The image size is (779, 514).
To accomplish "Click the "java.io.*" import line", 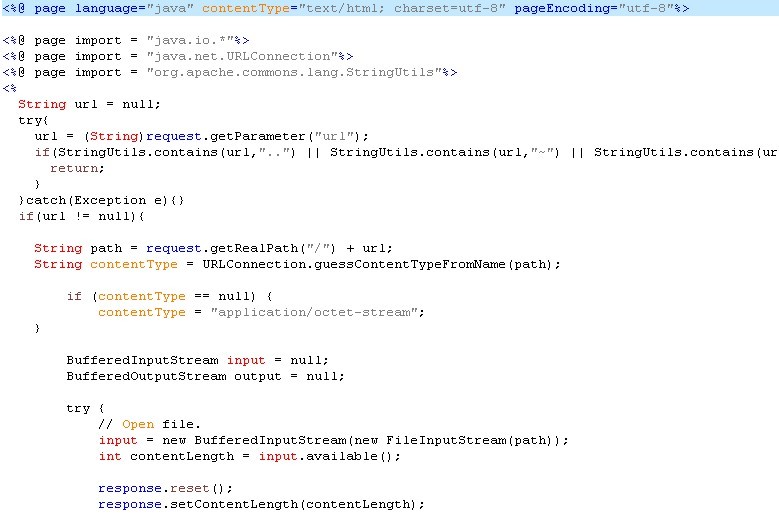I will (126, 40).
